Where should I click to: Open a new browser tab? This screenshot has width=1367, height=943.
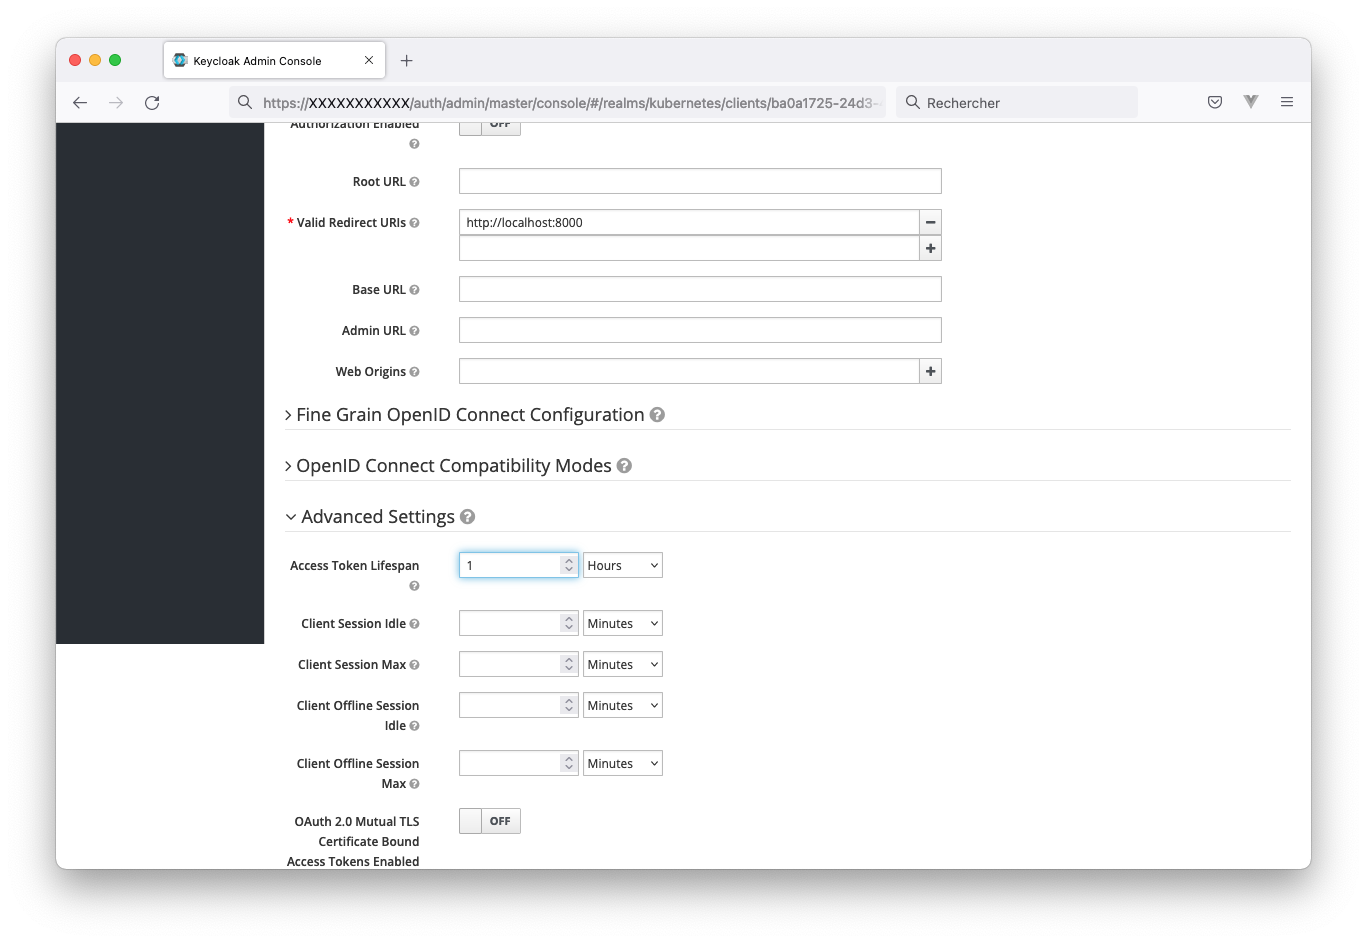pos(406,61)
